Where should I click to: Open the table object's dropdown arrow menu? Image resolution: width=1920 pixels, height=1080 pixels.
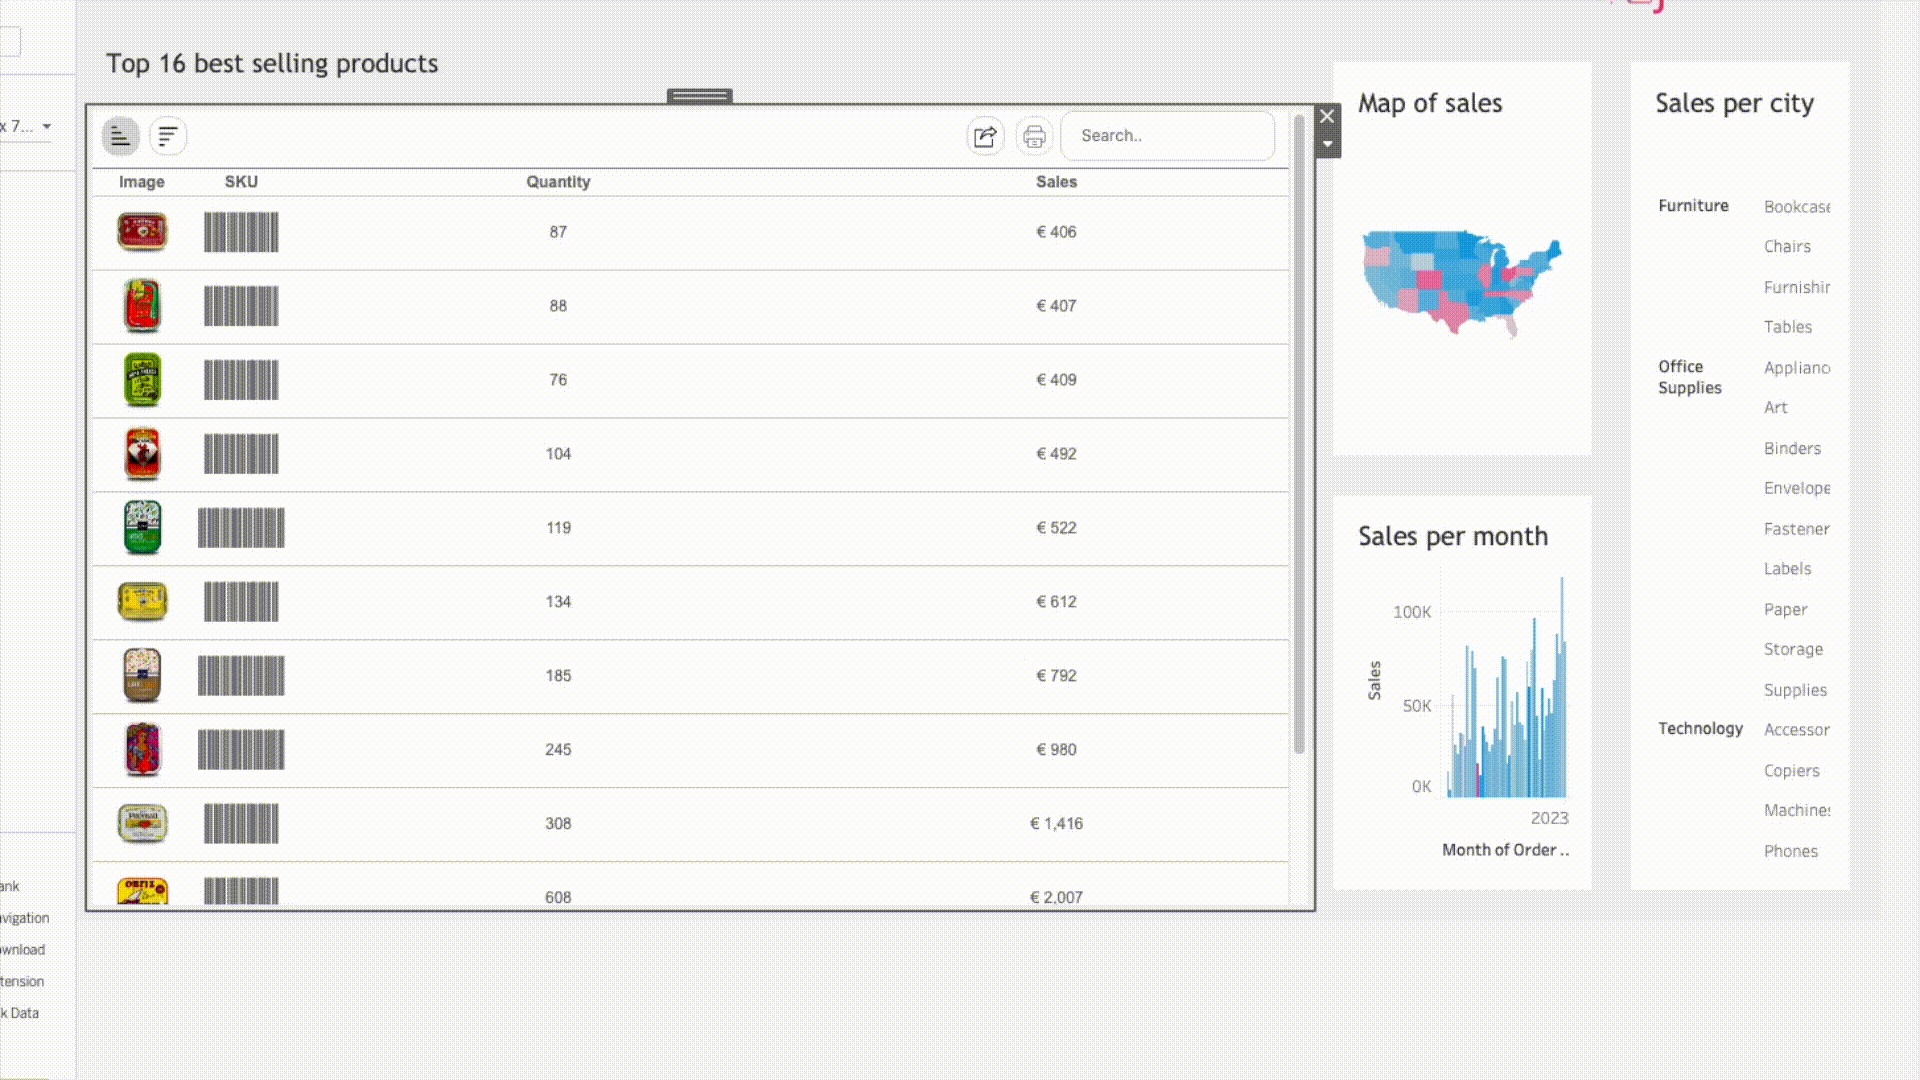(x=1327, y=145)
